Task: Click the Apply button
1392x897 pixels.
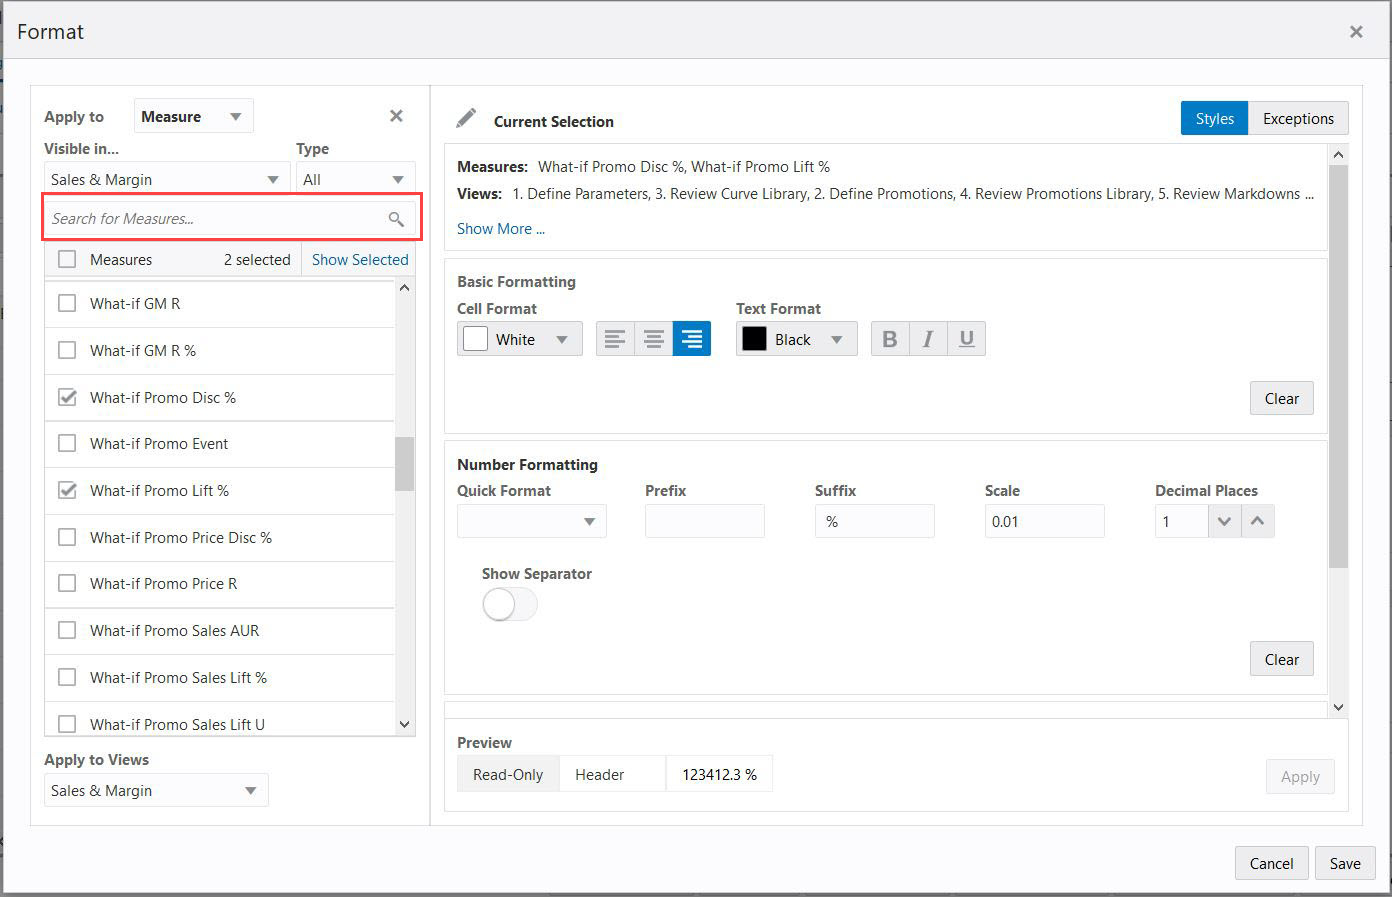Action: click(x=1300, y=776)
